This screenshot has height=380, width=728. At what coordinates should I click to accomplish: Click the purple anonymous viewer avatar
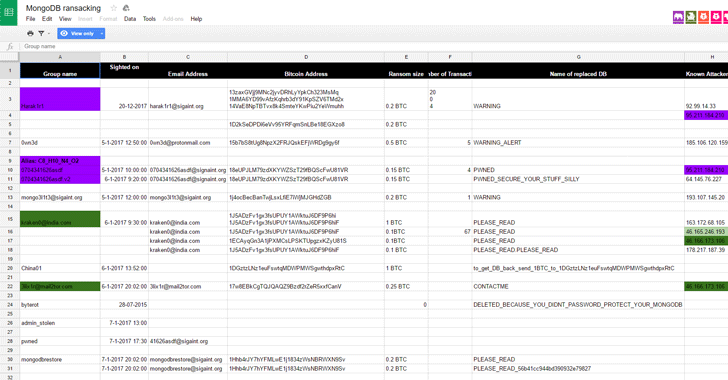[678, 17]
